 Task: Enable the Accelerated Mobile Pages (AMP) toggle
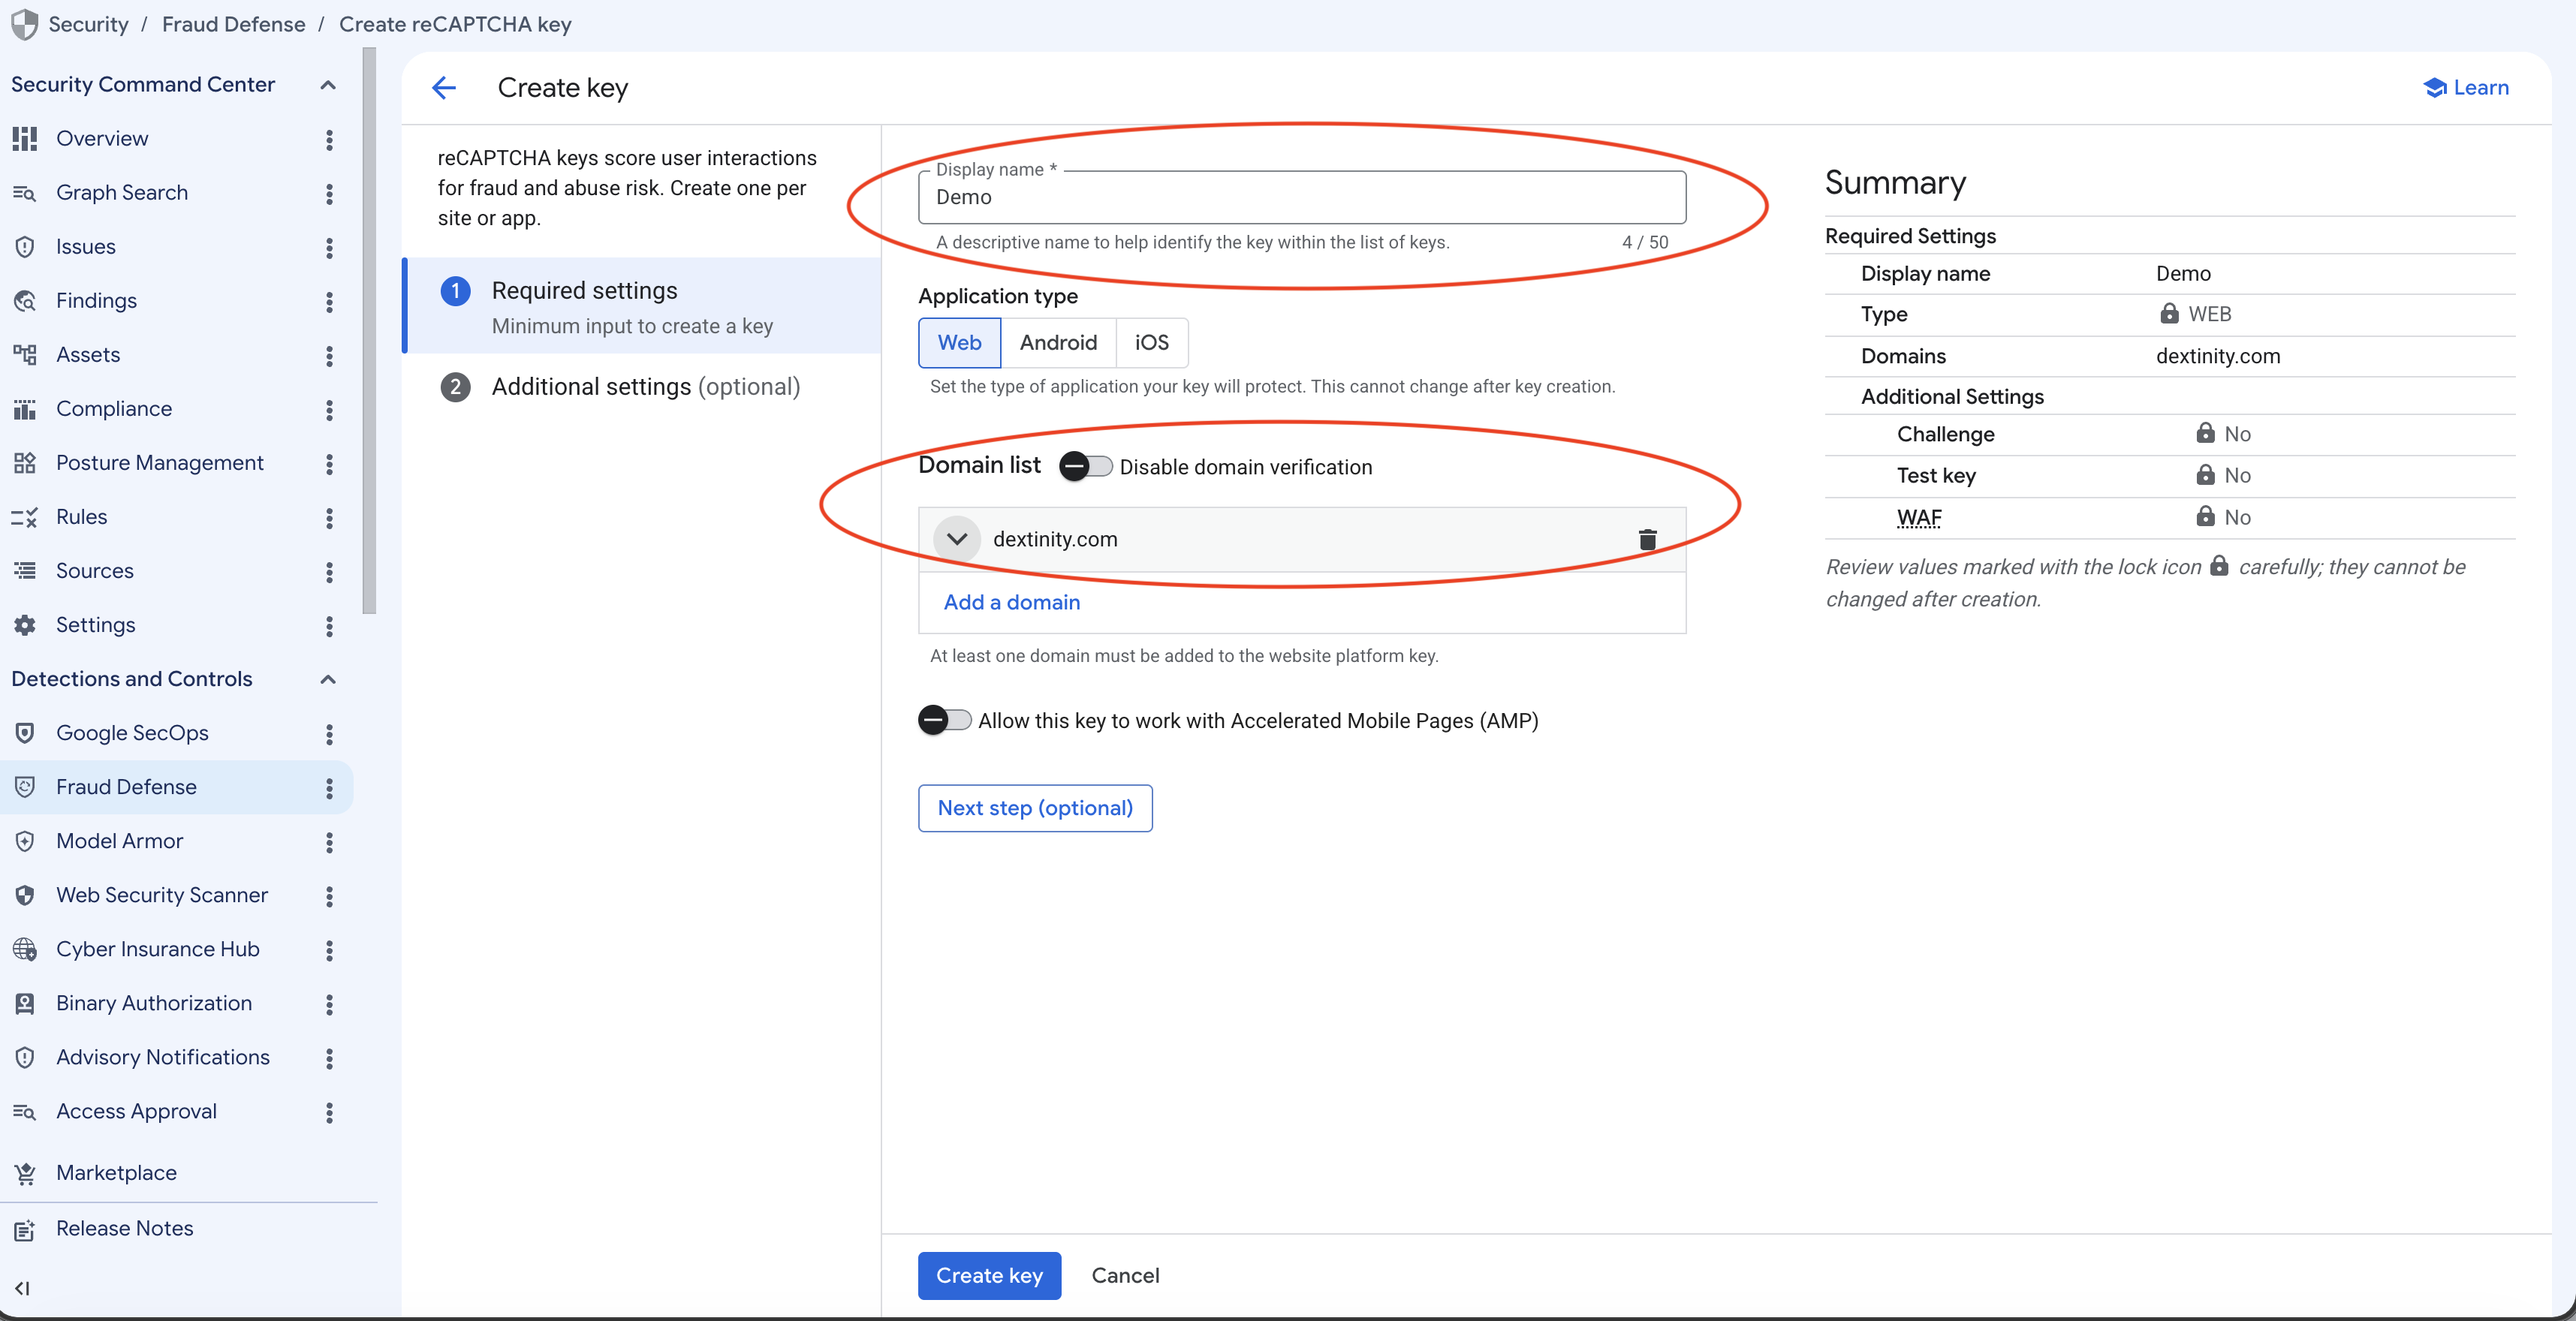944,720
